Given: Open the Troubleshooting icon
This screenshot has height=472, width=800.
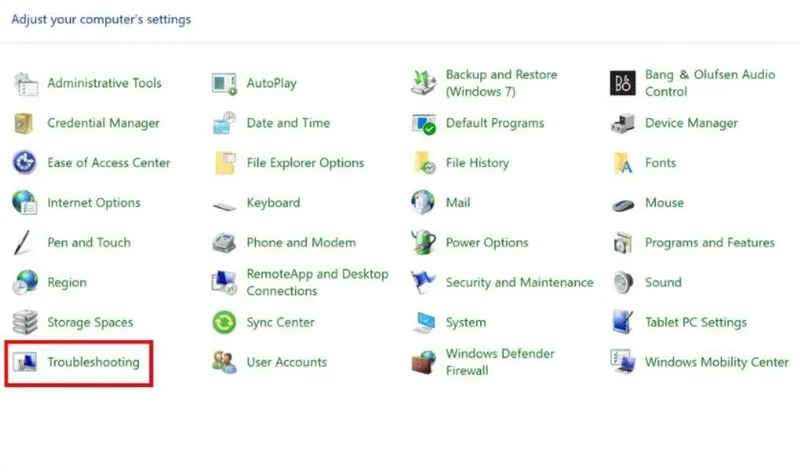Looking at the screenshot, I should click(x=25, y=362).
